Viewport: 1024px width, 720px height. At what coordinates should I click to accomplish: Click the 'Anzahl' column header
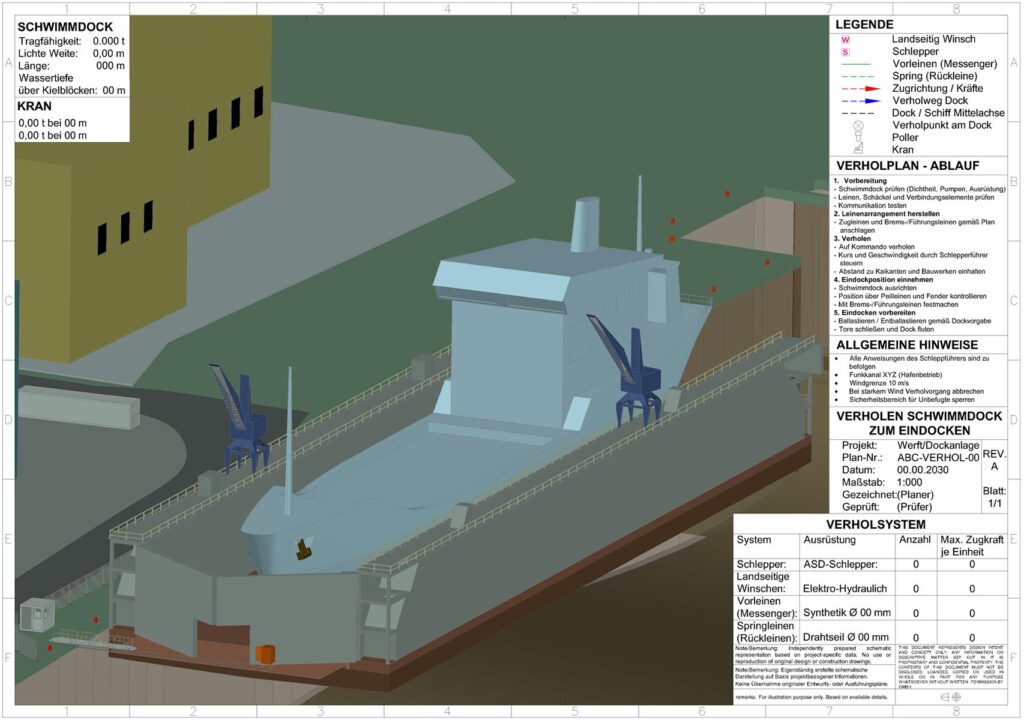(x=915, y=540)
